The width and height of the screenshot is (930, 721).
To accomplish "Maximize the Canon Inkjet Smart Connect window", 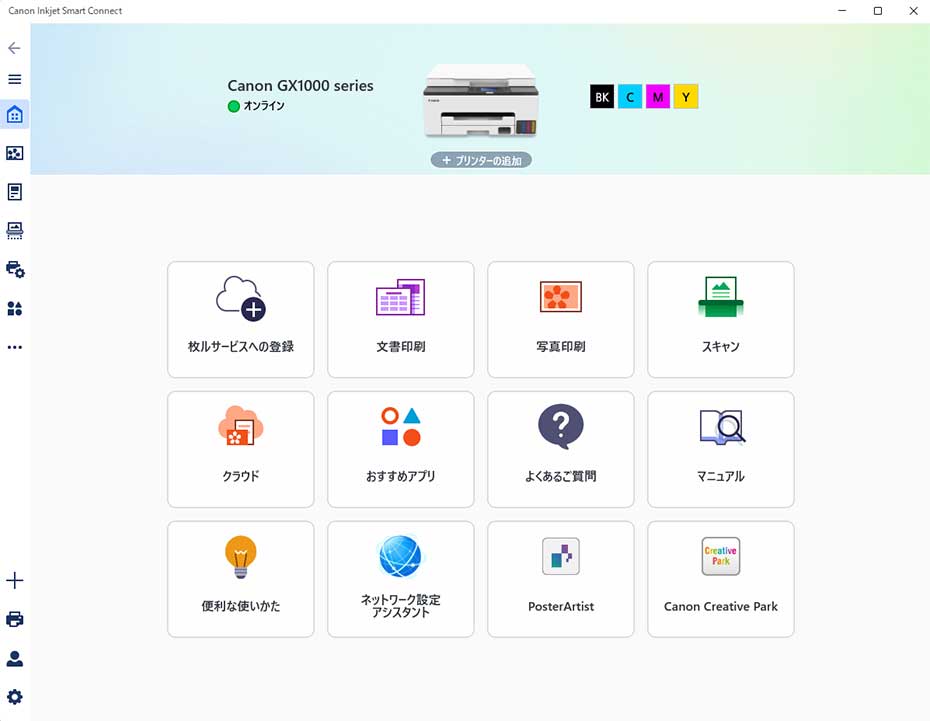I will [x=878, y=11].
